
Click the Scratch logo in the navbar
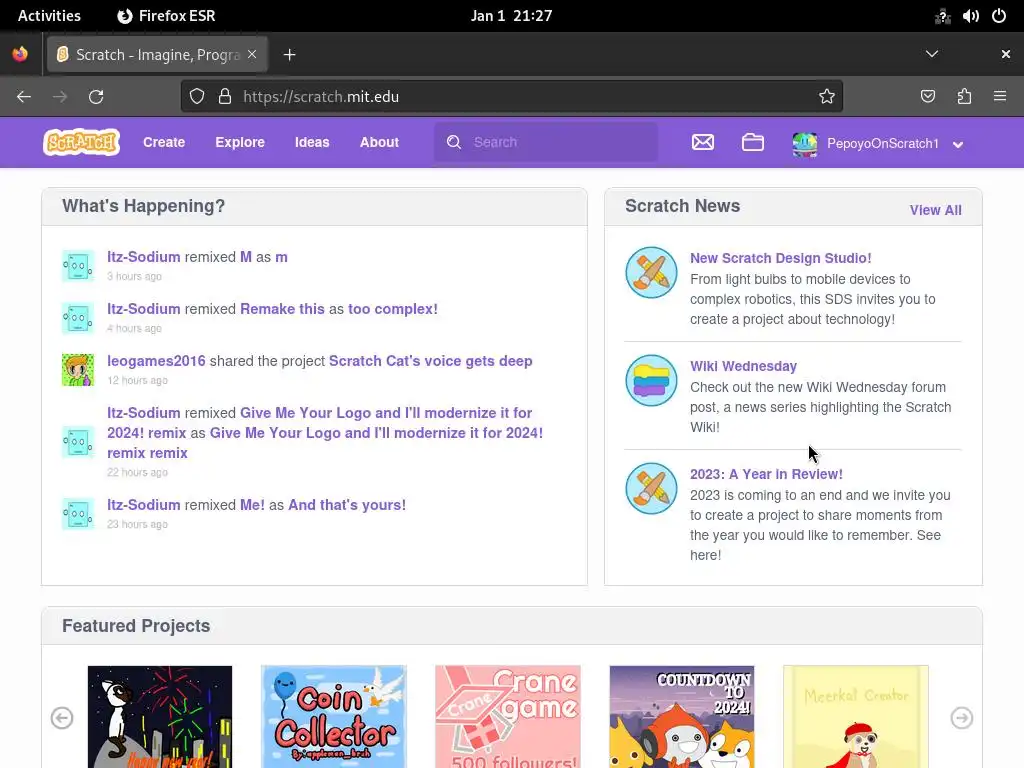(x=81, y=142)
